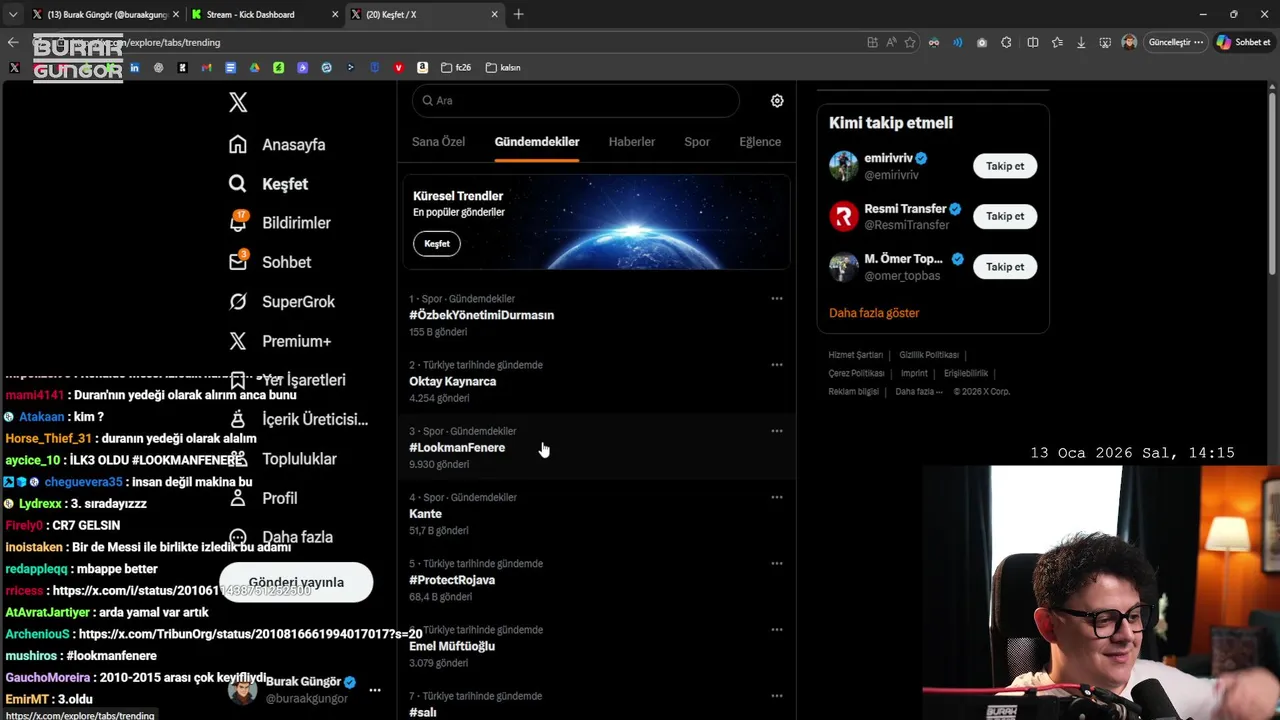Click Keşfet button on Küresel Trendler banner
The width and height of the screenshot is (1280, 720).
pos(437,244)
